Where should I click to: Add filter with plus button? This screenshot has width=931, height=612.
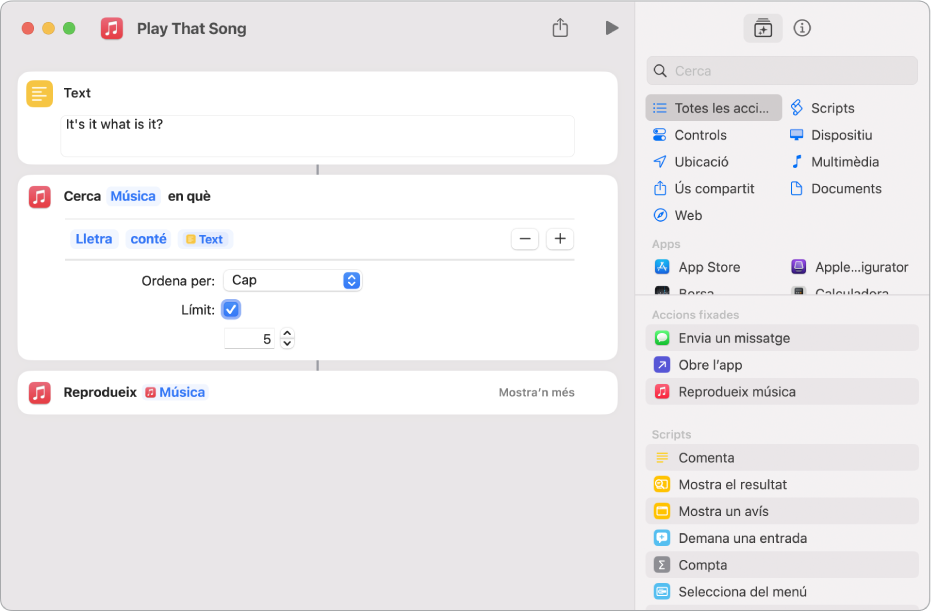point(559,239)
